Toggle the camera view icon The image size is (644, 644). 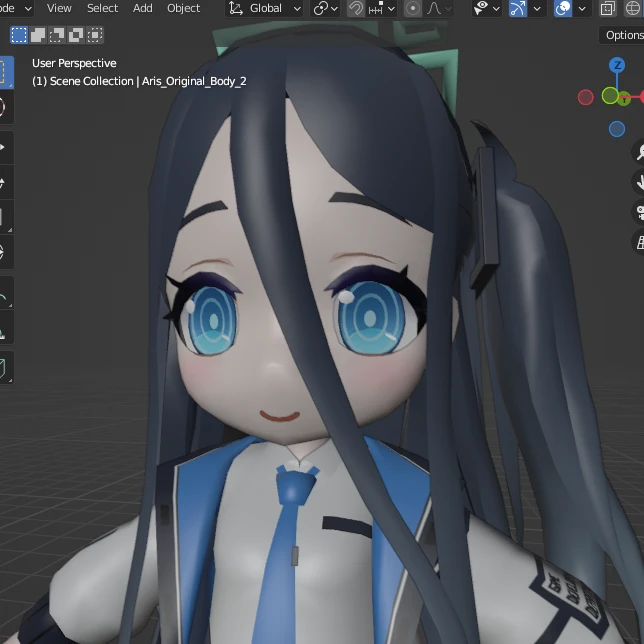click(x=639, y=212)
